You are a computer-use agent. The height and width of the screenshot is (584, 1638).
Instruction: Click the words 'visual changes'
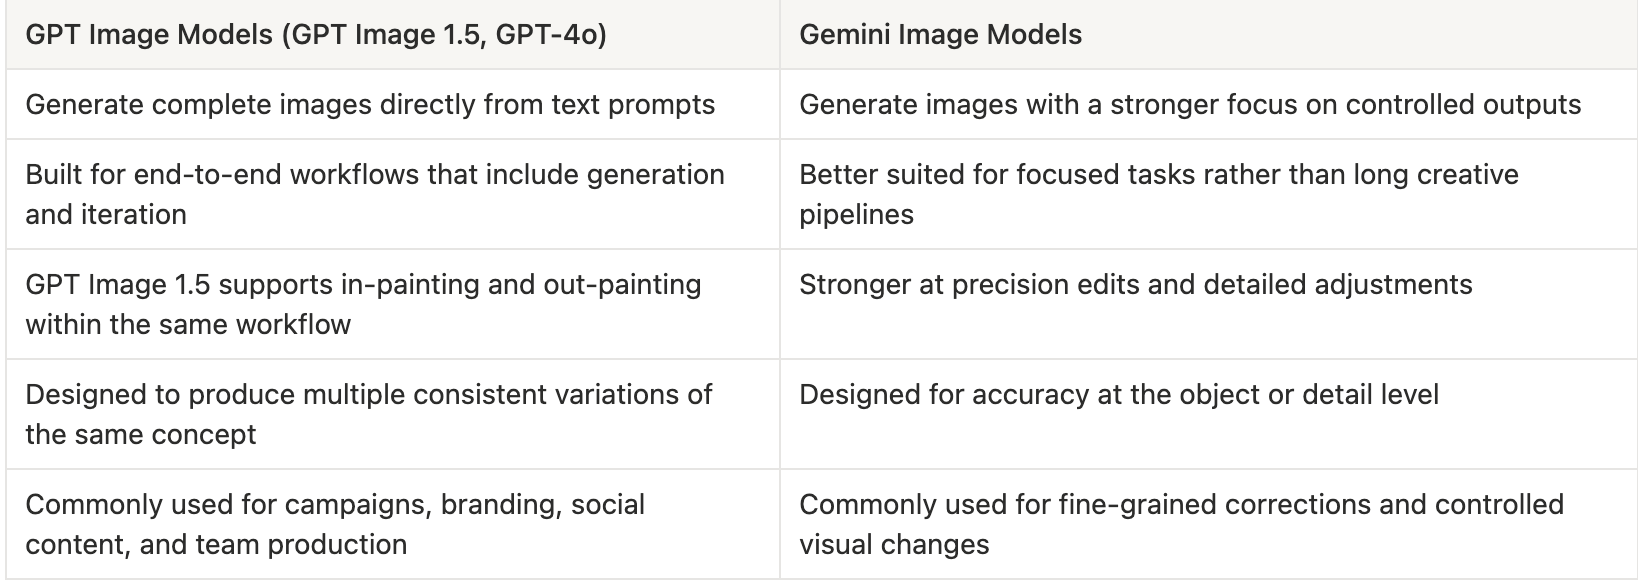[x=894, y=545]
